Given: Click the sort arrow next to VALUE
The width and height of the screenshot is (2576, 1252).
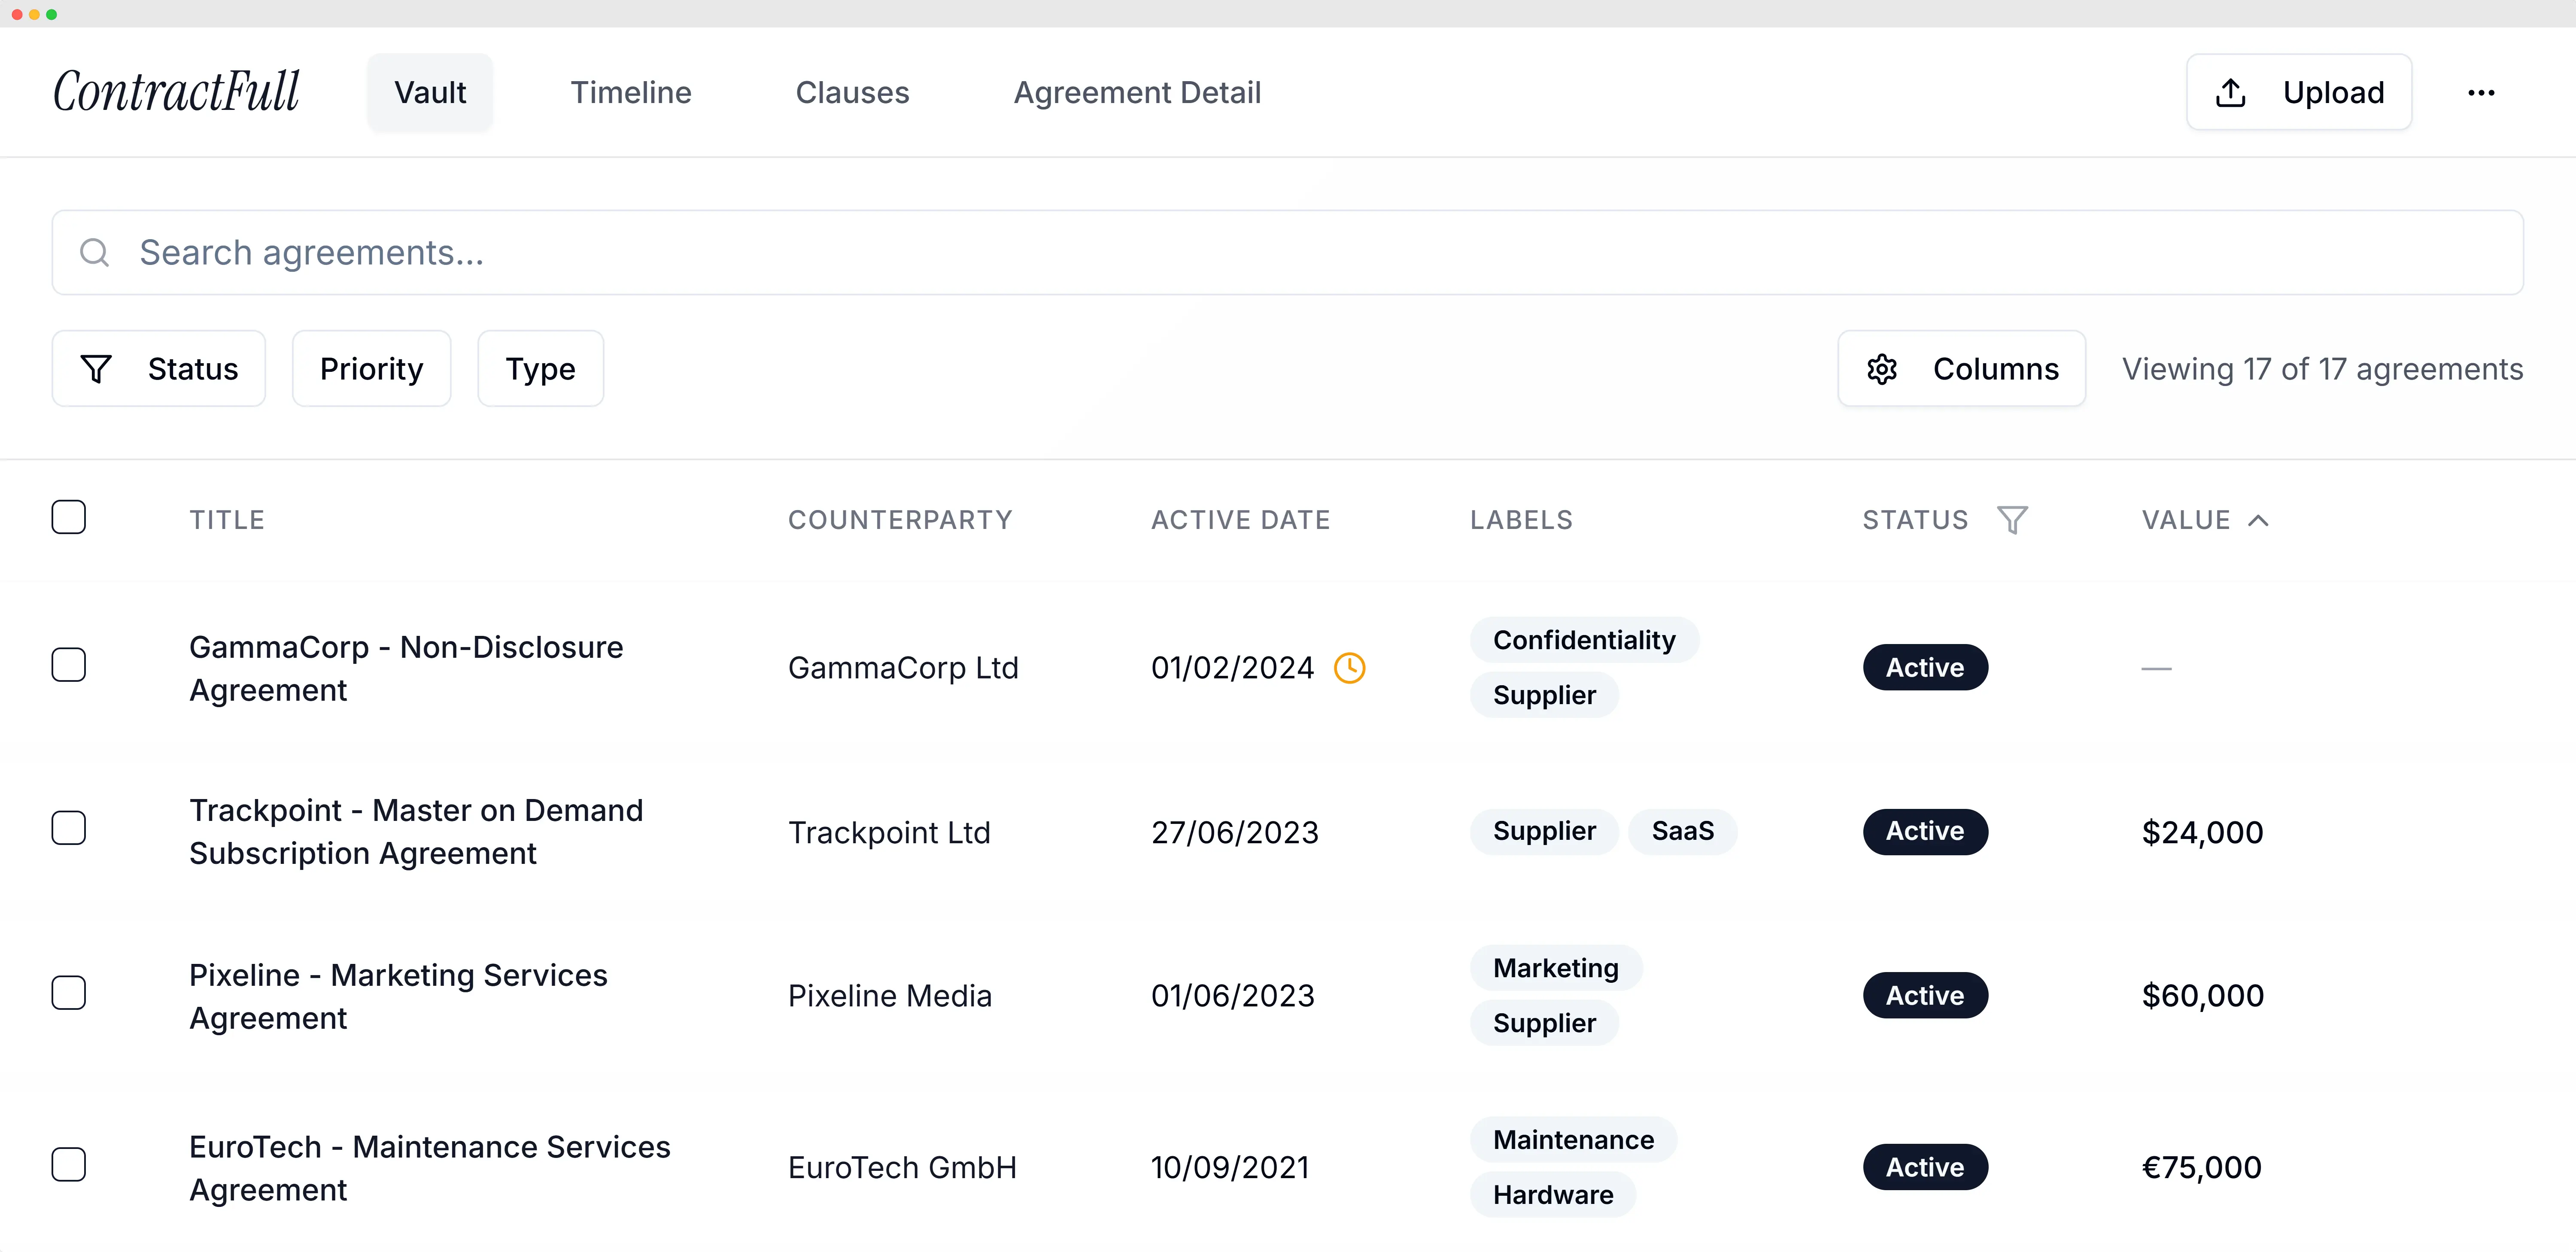Looking at the screenshot, I should pos(2258,520).
